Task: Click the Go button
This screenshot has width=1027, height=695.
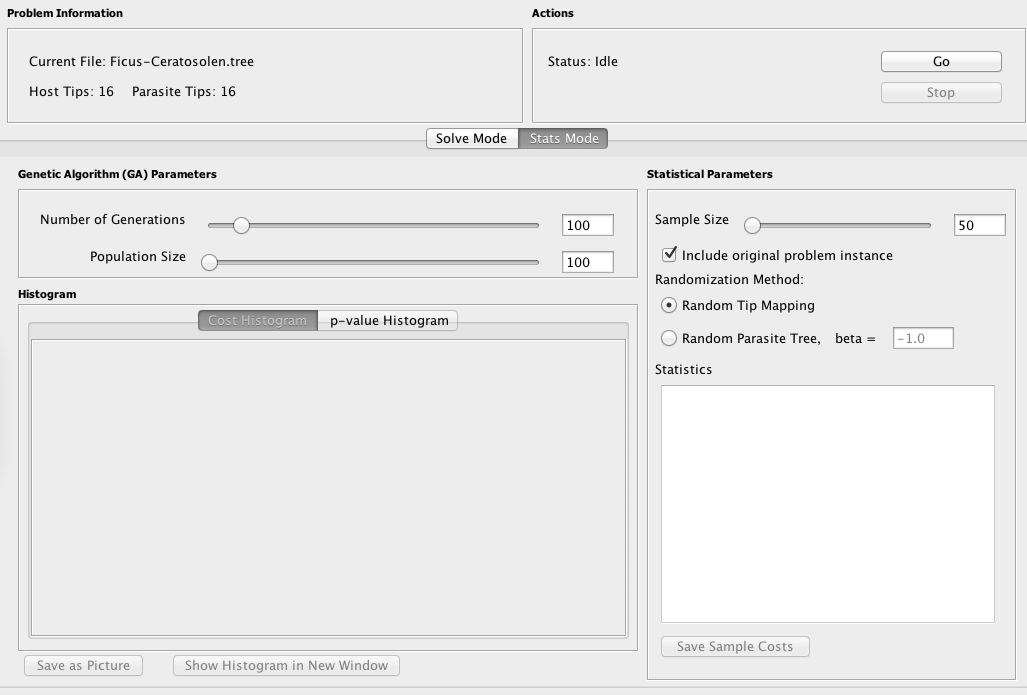Action: 940,62
